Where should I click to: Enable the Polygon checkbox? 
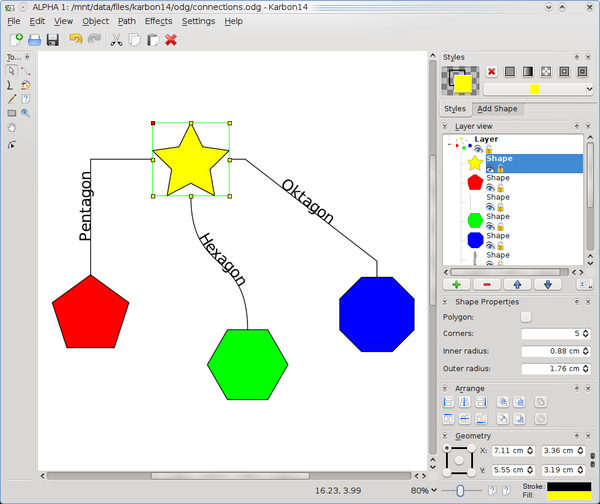point(526,317)
